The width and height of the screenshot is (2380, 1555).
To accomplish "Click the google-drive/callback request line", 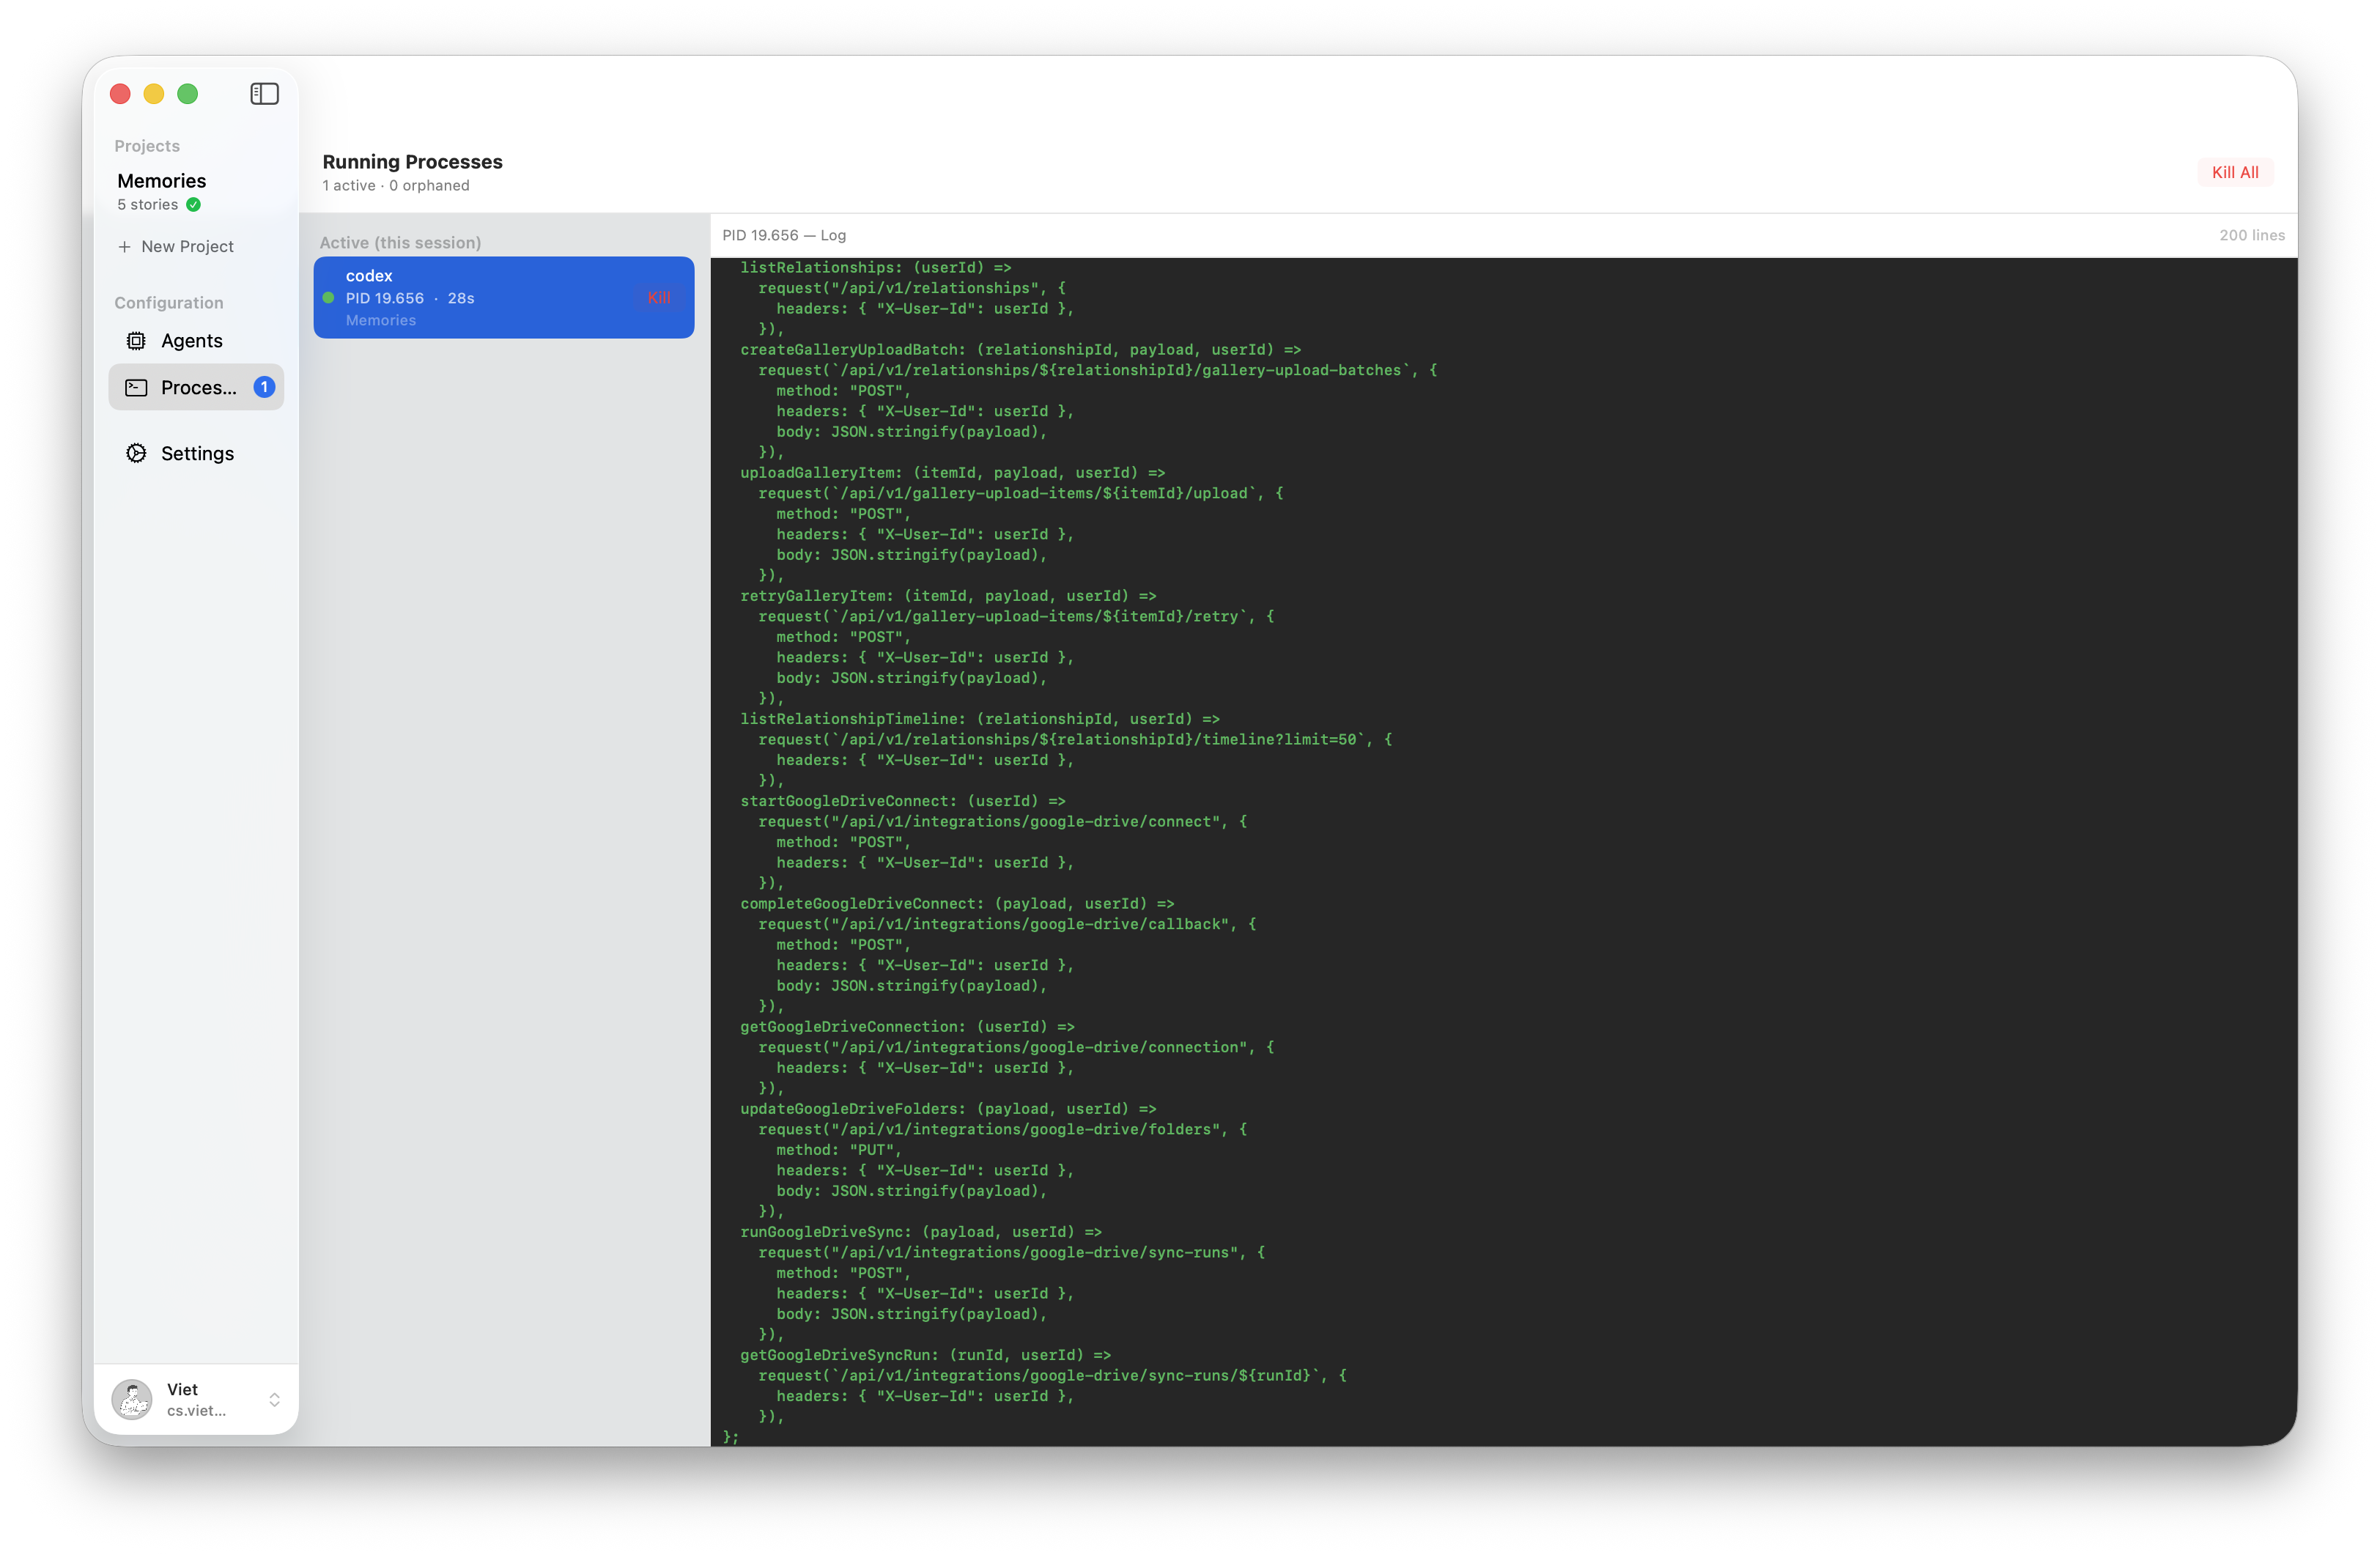I will (1007, 924).
